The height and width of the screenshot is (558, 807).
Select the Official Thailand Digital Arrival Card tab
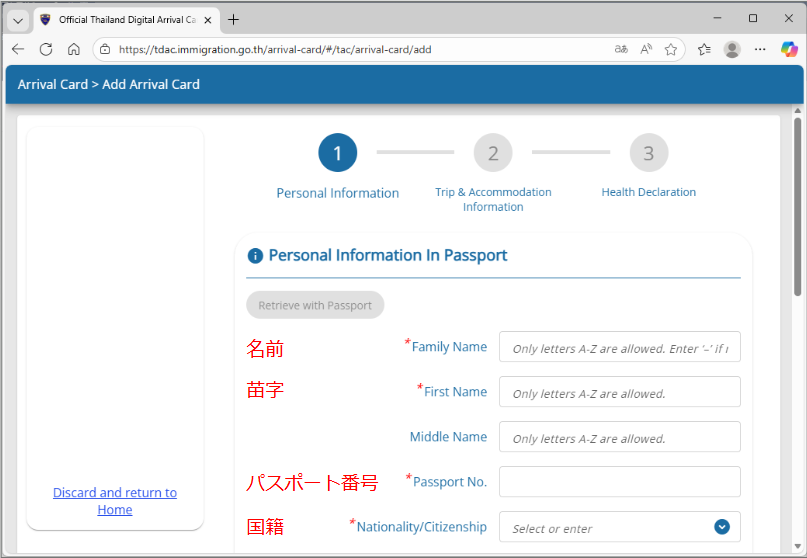(x=120, y=20)
